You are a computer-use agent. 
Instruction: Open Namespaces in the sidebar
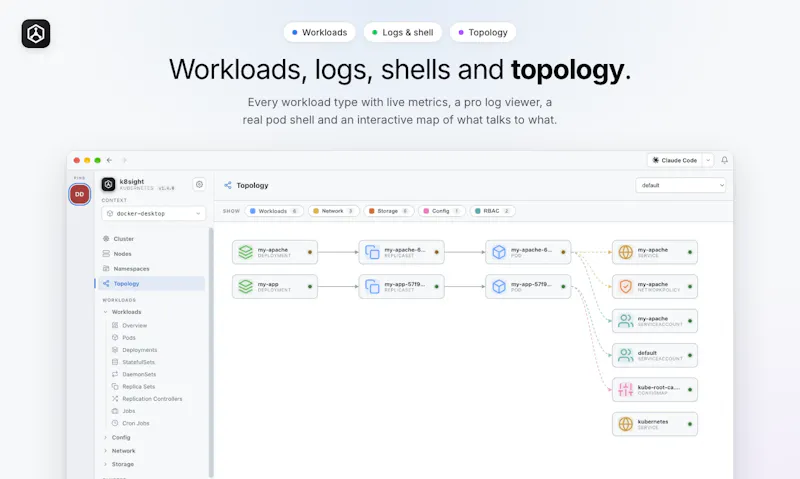pyautogui.click(x=151, y=268)
